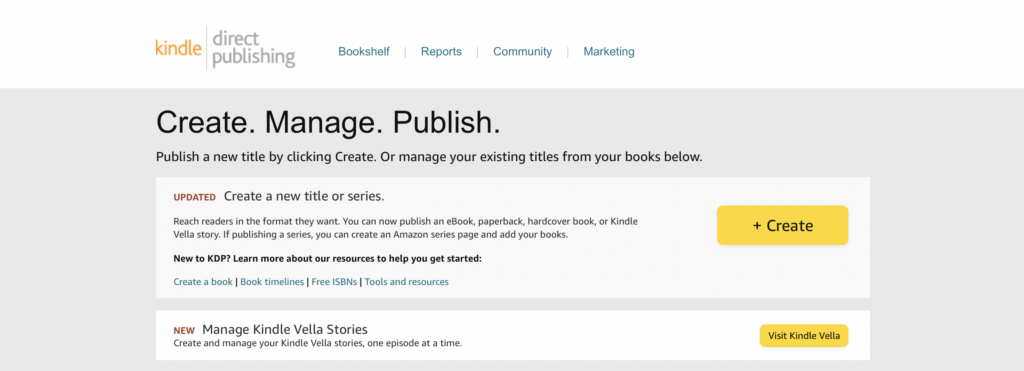Click the Publish a new title instruction line
The width and height of the screenshot is (1024, 371).
pyautogui.click(x=429, y=157)
